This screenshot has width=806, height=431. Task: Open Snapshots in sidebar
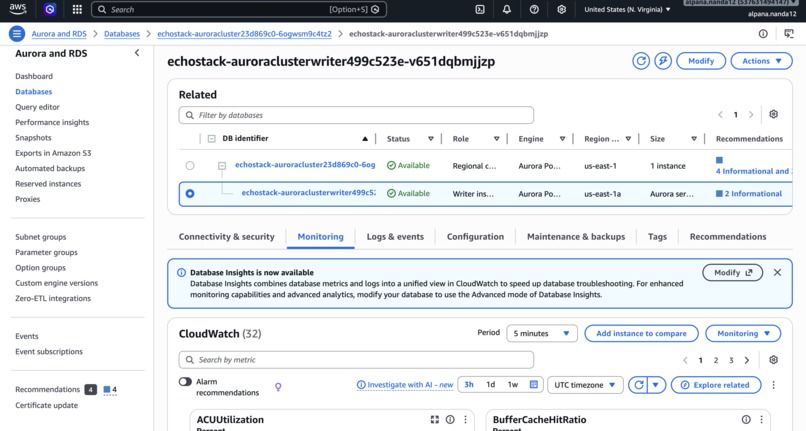pyautogui.click(x=33, y=138)
